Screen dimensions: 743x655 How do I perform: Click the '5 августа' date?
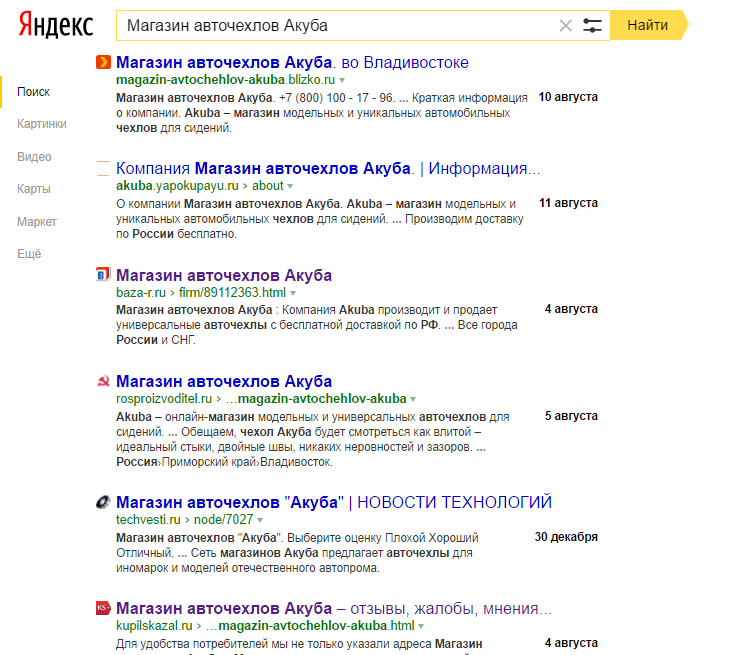coord(571,416)
